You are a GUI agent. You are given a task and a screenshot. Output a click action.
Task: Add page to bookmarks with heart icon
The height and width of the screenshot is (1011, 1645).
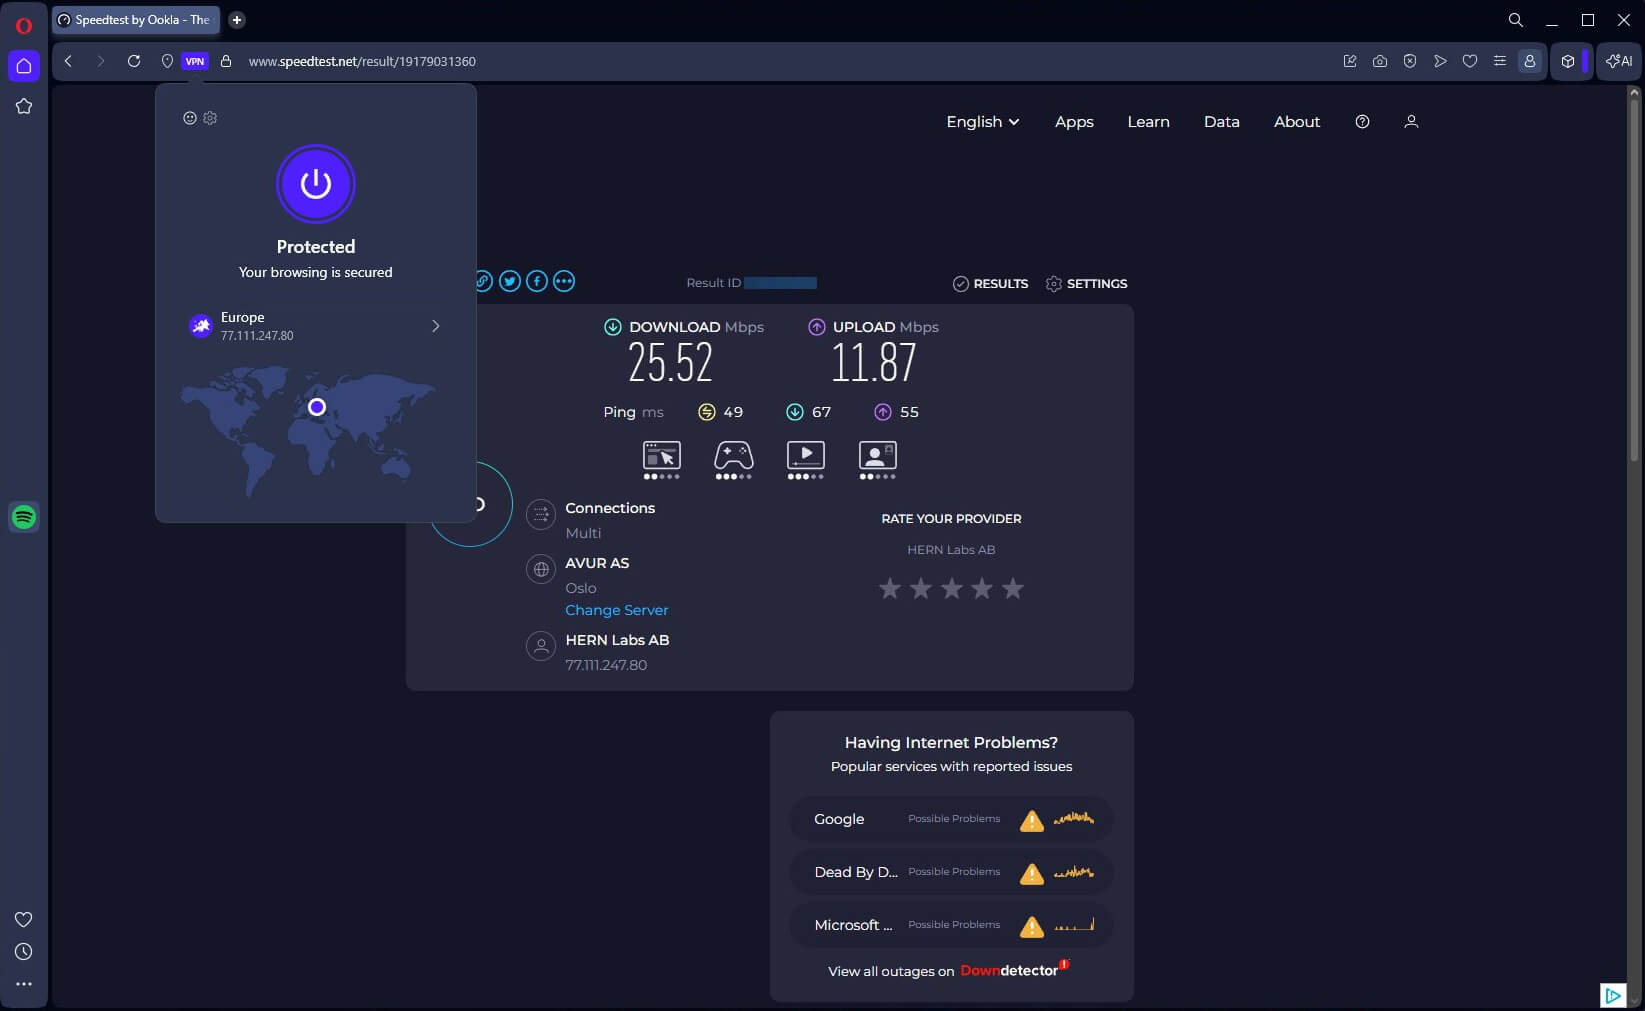point(1470,61)
